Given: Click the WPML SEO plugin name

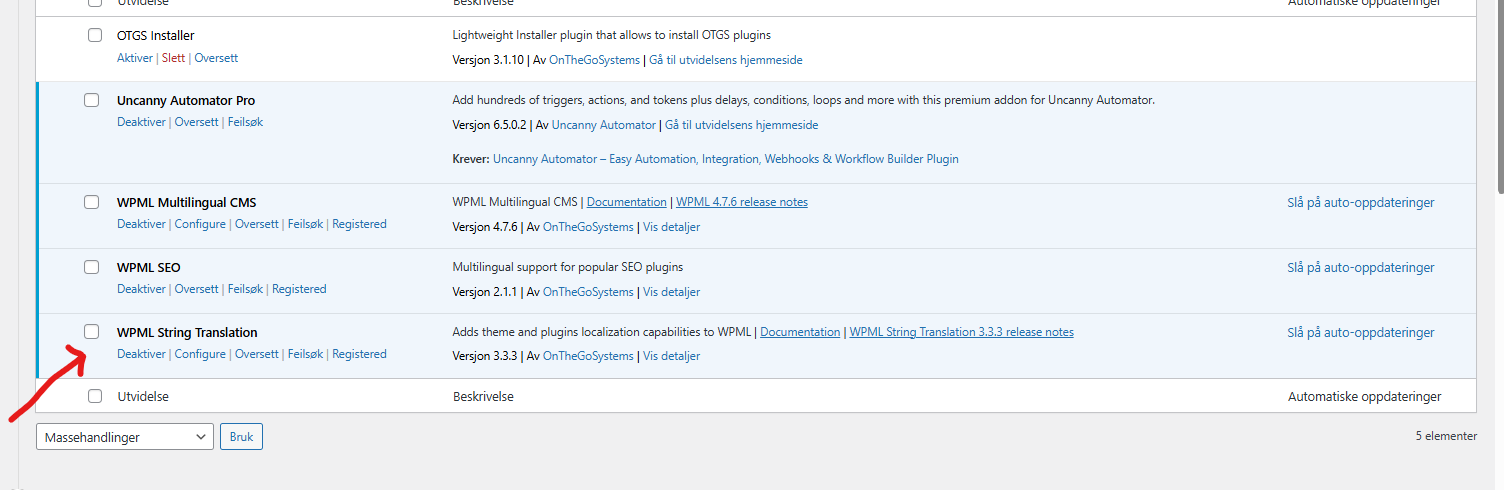Looking at the screenshot, I should [x=149, y=267].
